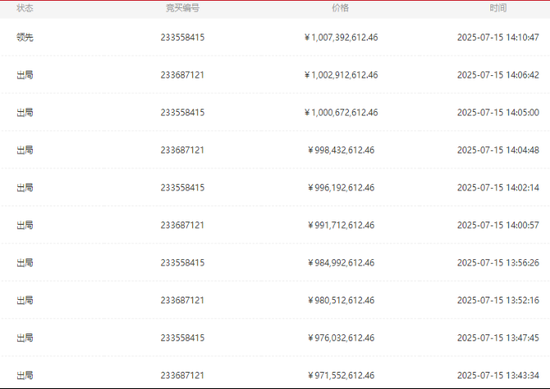Click the timestamp 2025-07-15 14:10:47

pos(498,37)
